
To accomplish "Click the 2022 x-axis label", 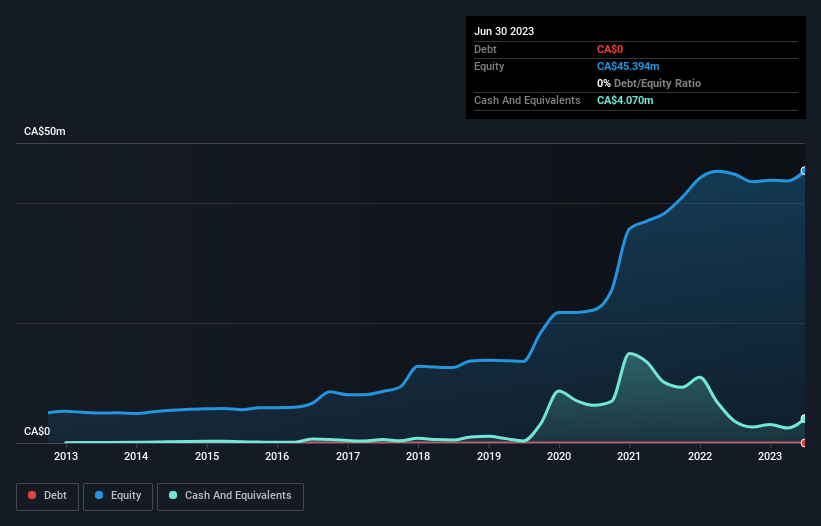I will coord(700,456).
